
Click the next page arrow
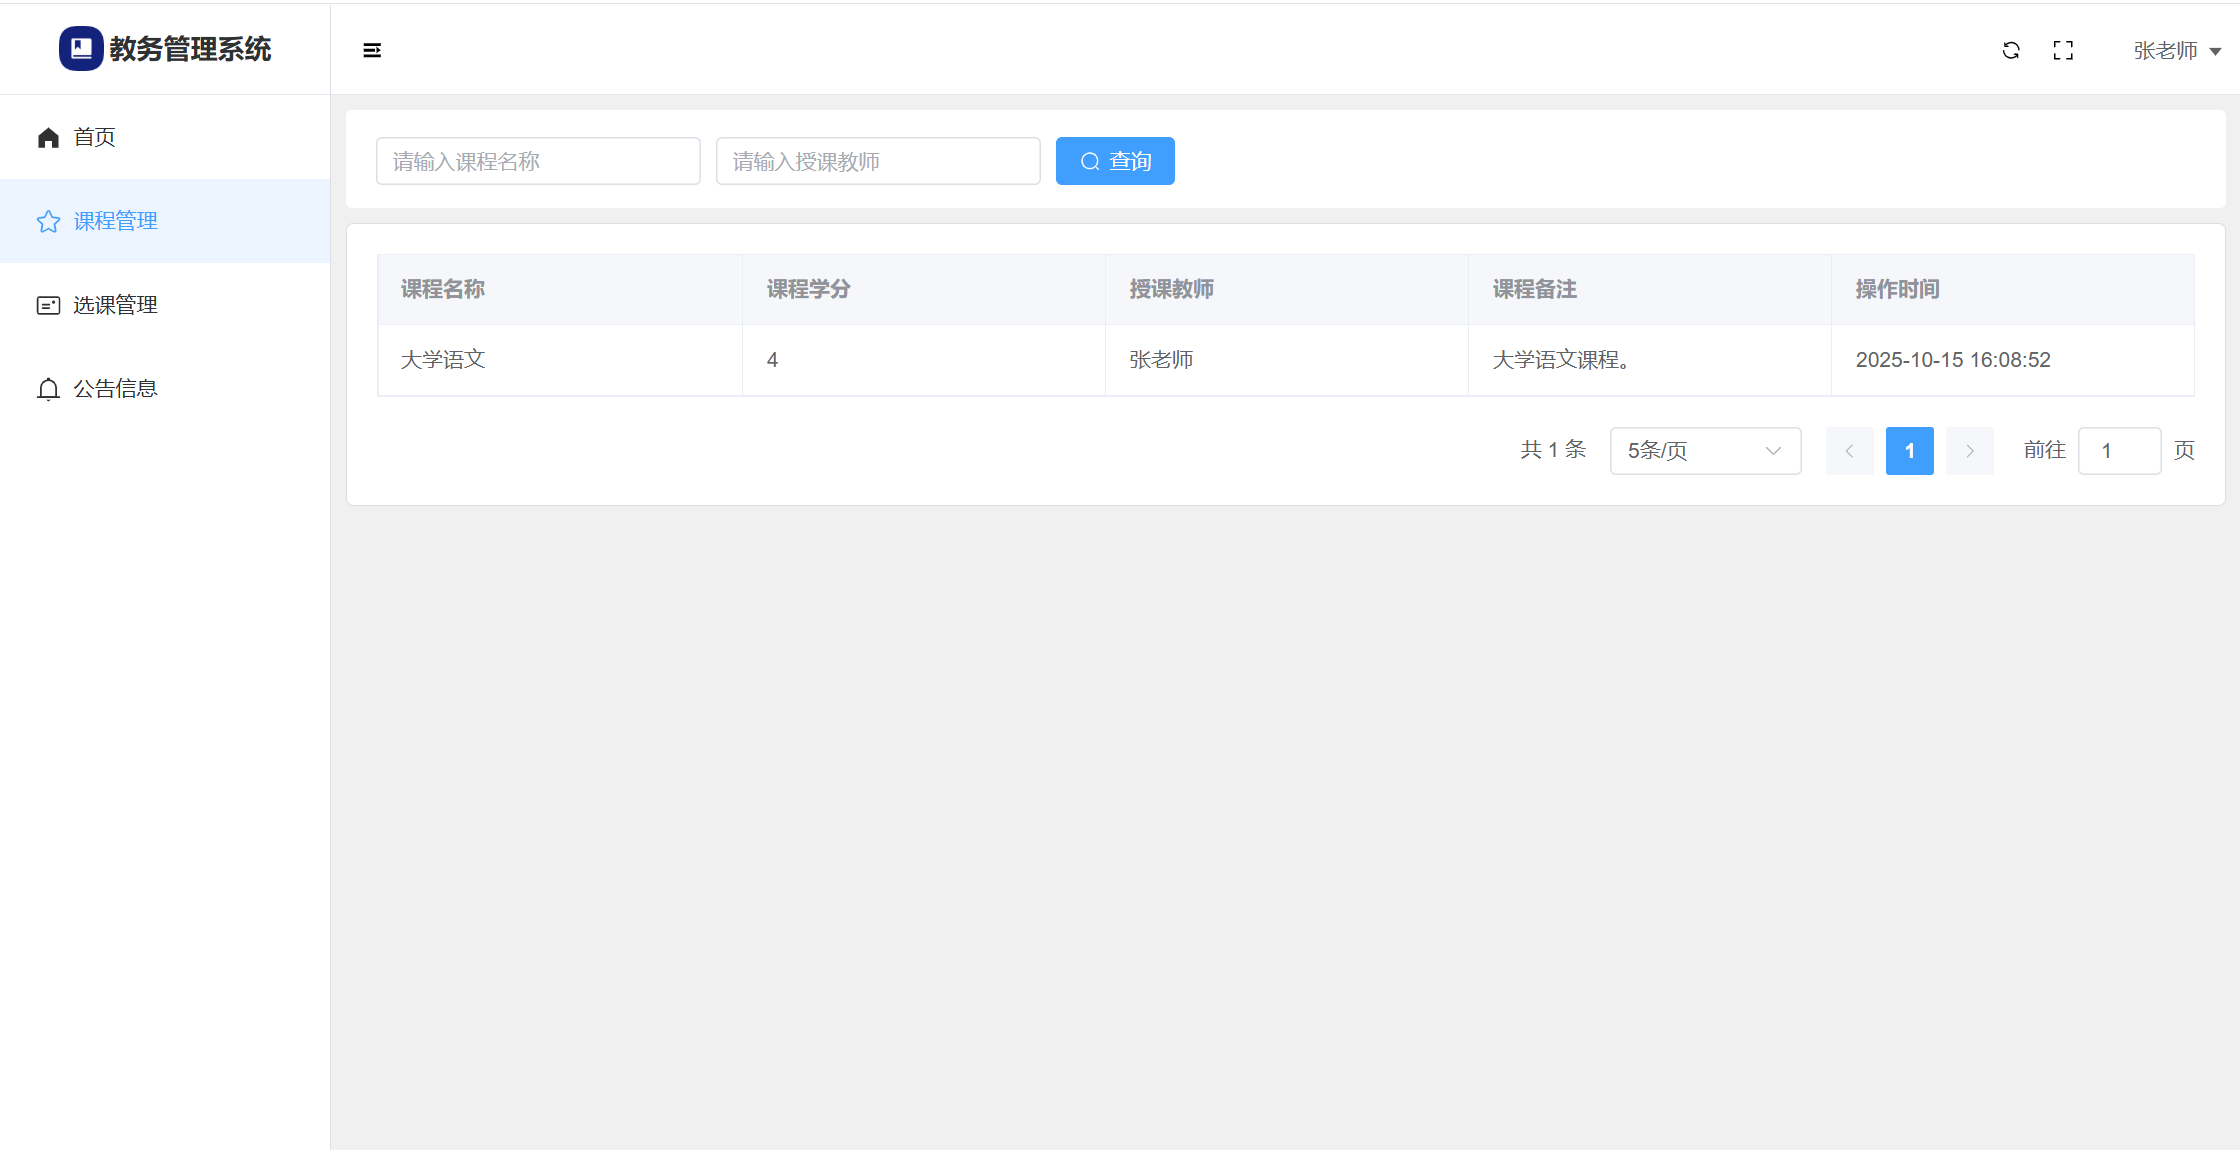tap(1969, 451)
